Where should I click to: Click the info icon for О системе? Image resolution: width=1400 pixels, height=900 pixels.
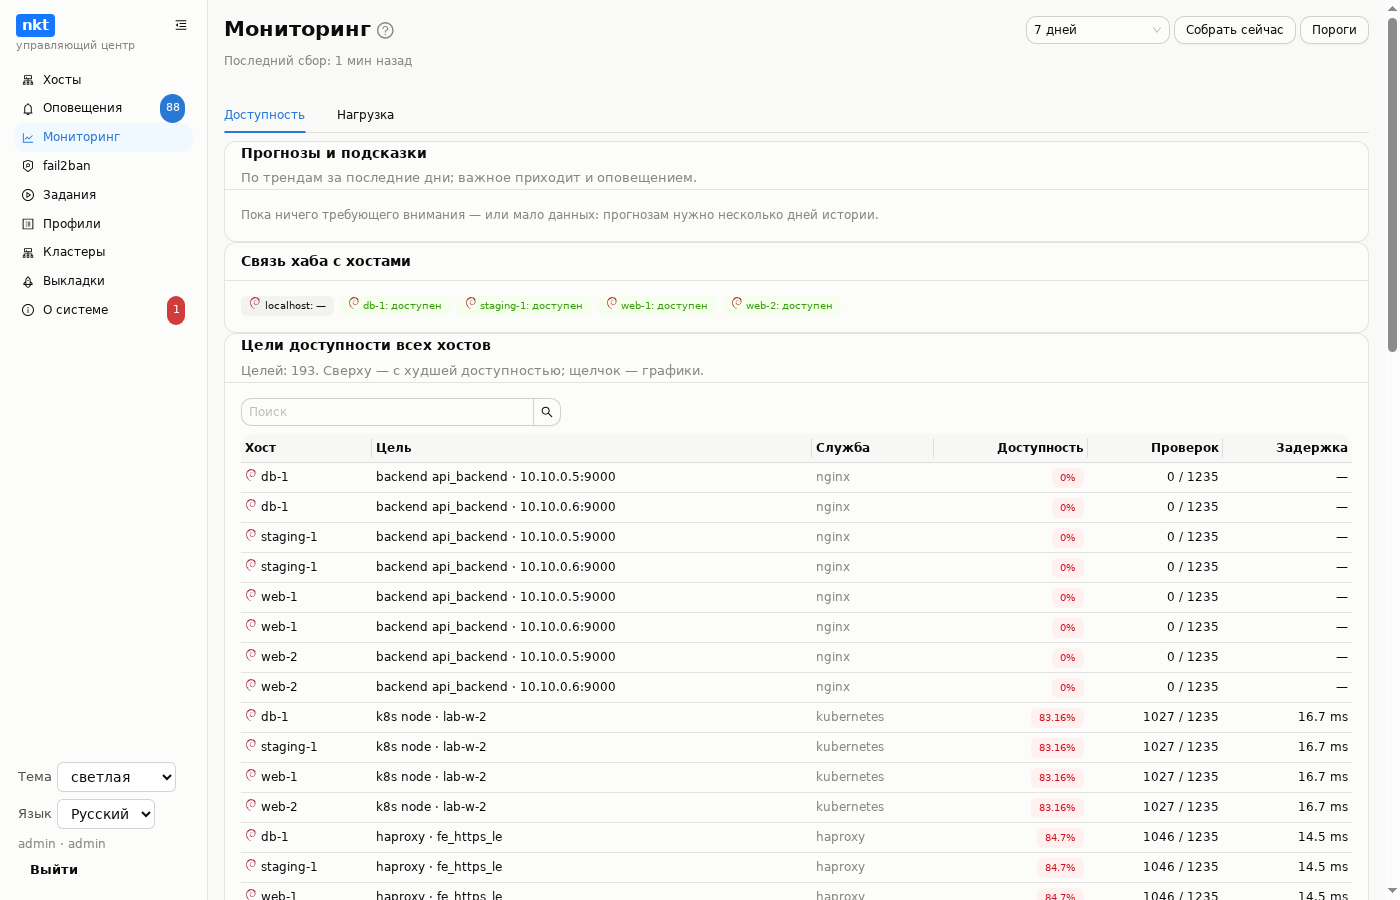(28, 310)
